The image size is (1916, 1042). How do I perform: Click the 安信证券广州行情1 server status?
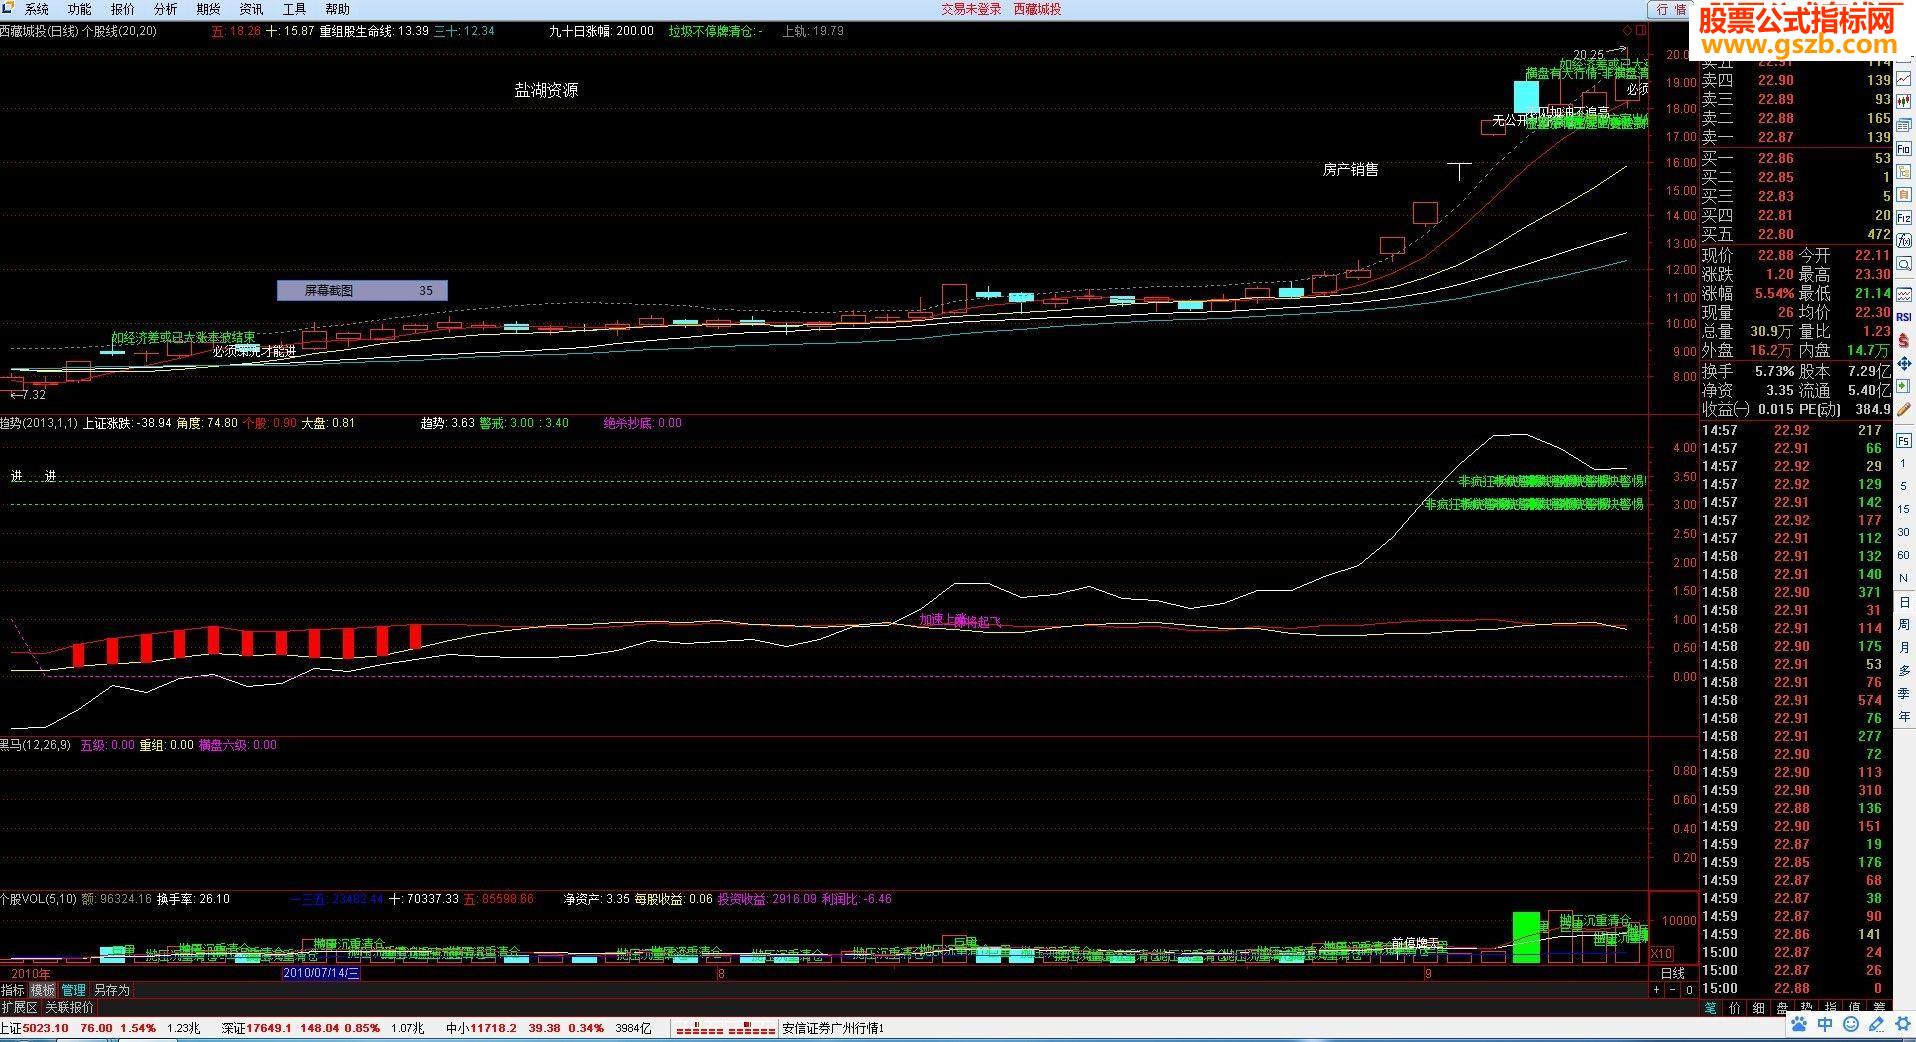[x=833, y=1028]
